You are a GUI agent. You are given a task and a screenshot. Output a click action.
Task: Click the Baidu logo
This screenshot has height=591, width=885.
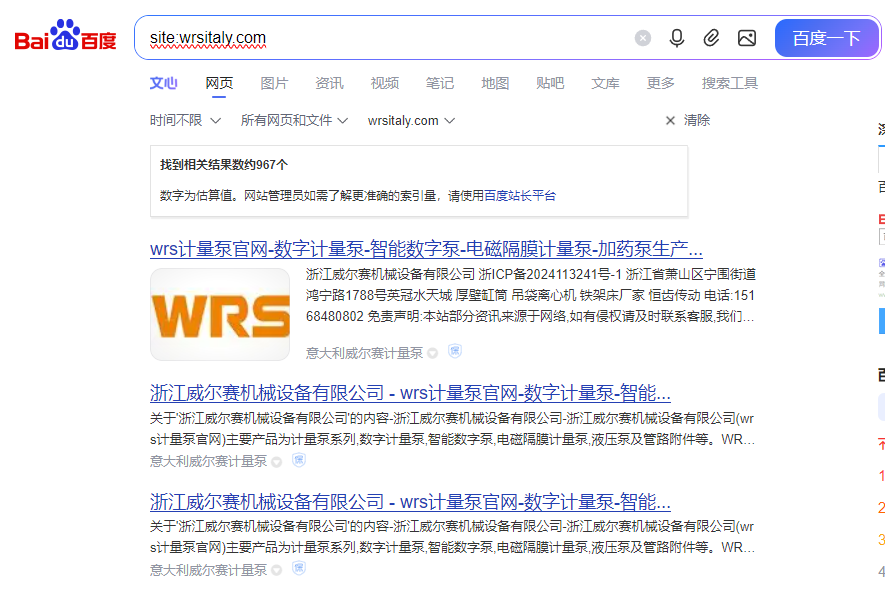pyautogui.click(x=65, y=36)
